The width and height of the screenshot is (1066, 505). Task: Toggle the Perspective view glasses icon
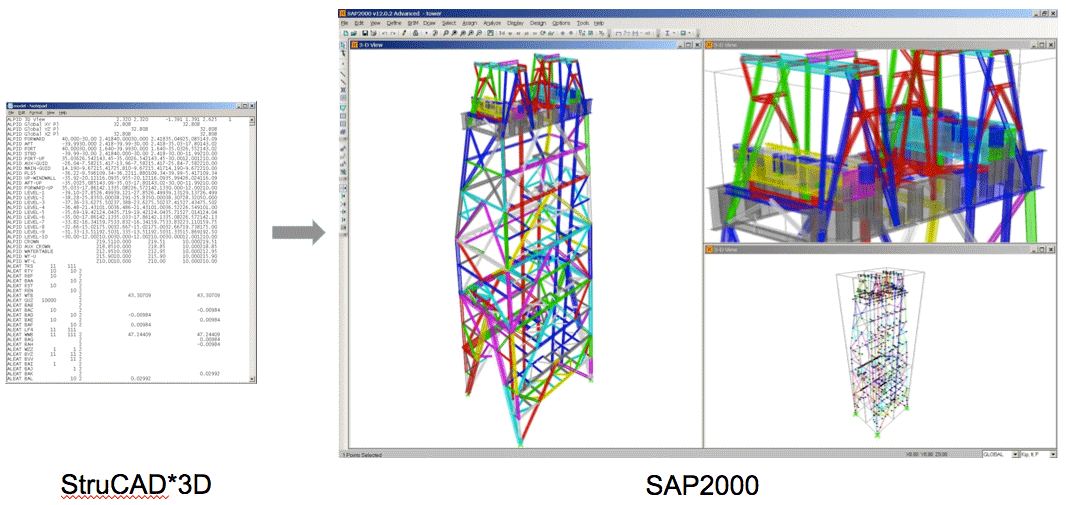pos(551,33)
